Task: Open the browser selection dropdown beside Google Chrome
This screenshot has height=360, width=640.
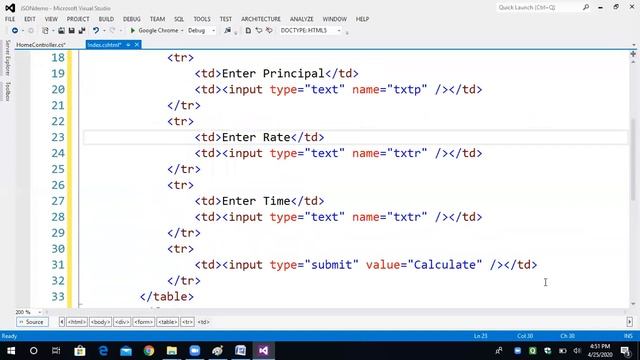Action: pyautogui.click(x=182, y=31)
